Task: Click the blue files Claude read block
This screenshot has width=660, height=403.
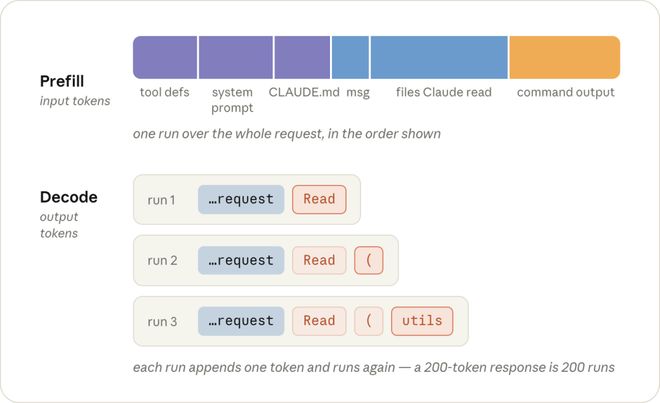Action: (x=439, y=57)
